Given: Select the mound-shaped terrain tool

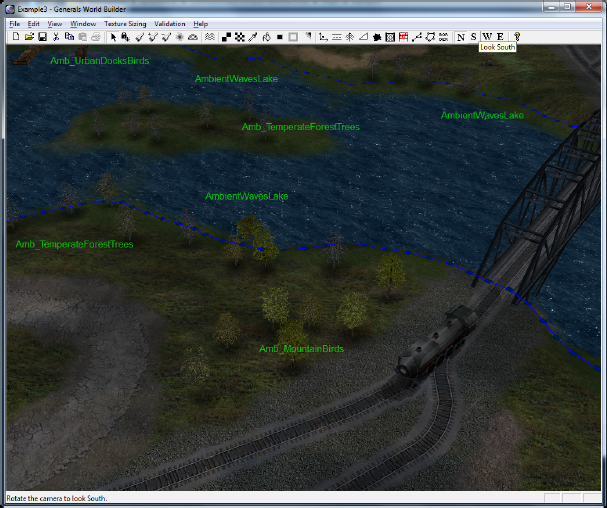Looking at the screenshot, I should (x=193, y=37).
